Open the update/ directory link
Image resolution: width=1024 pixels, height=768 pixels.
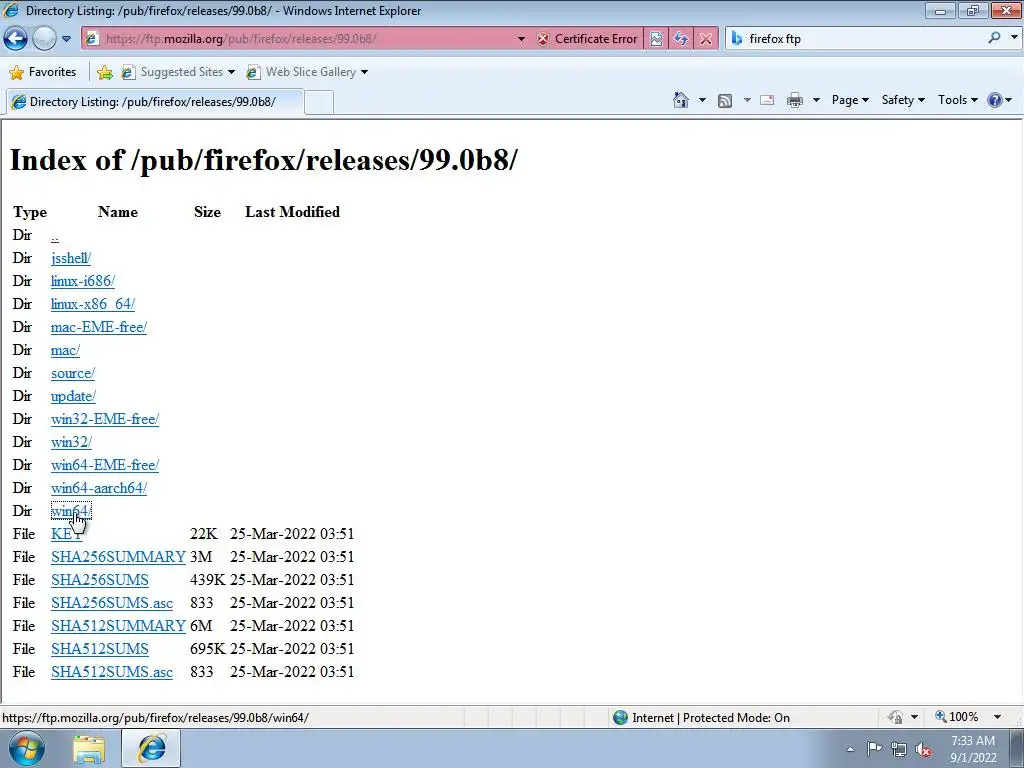point(73,396)
